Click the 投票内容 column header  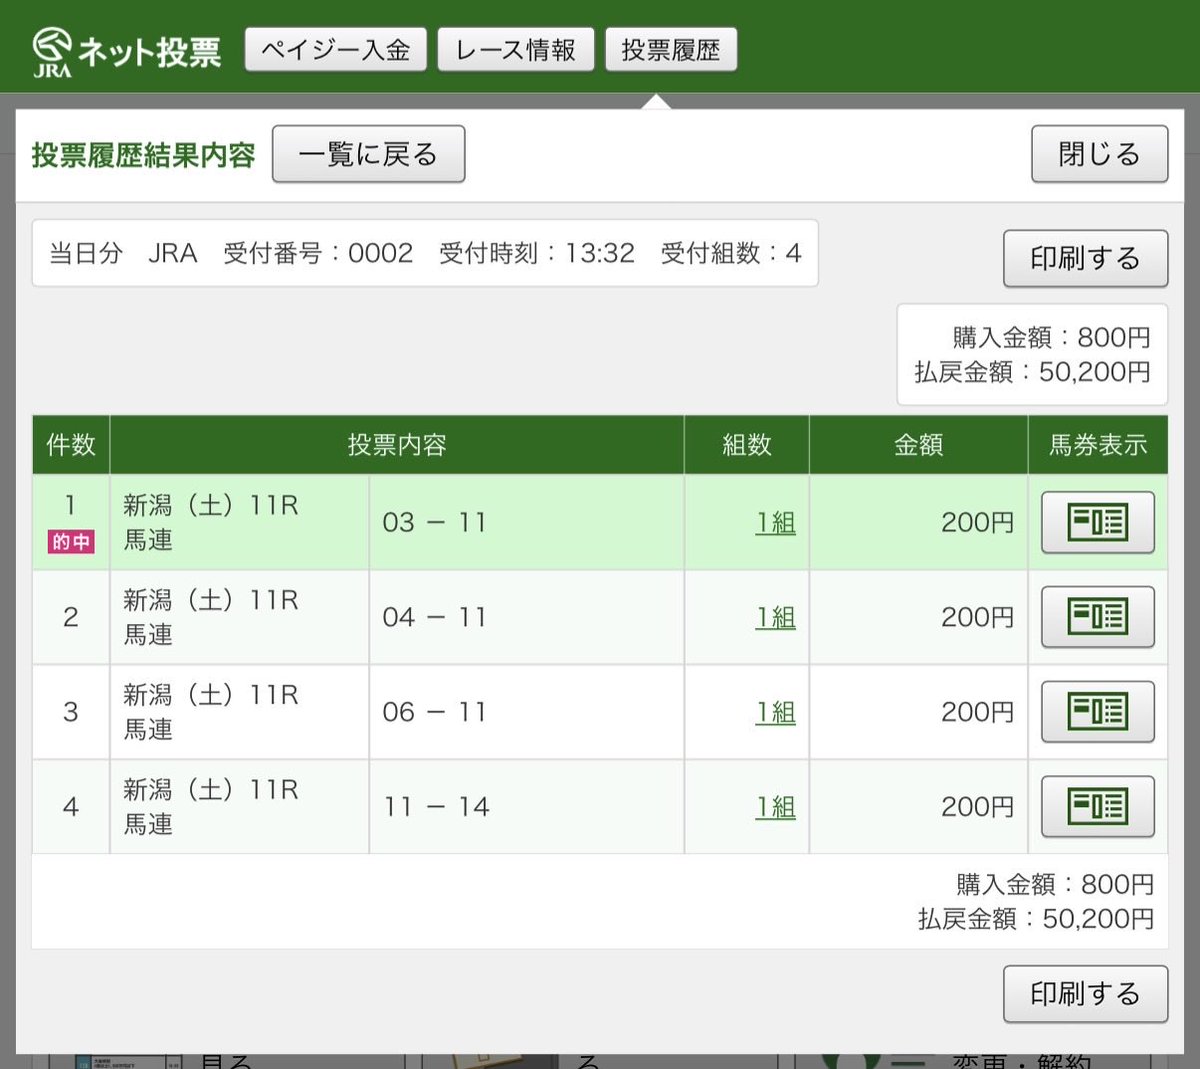pyautogui.click(x=397, y=445)
